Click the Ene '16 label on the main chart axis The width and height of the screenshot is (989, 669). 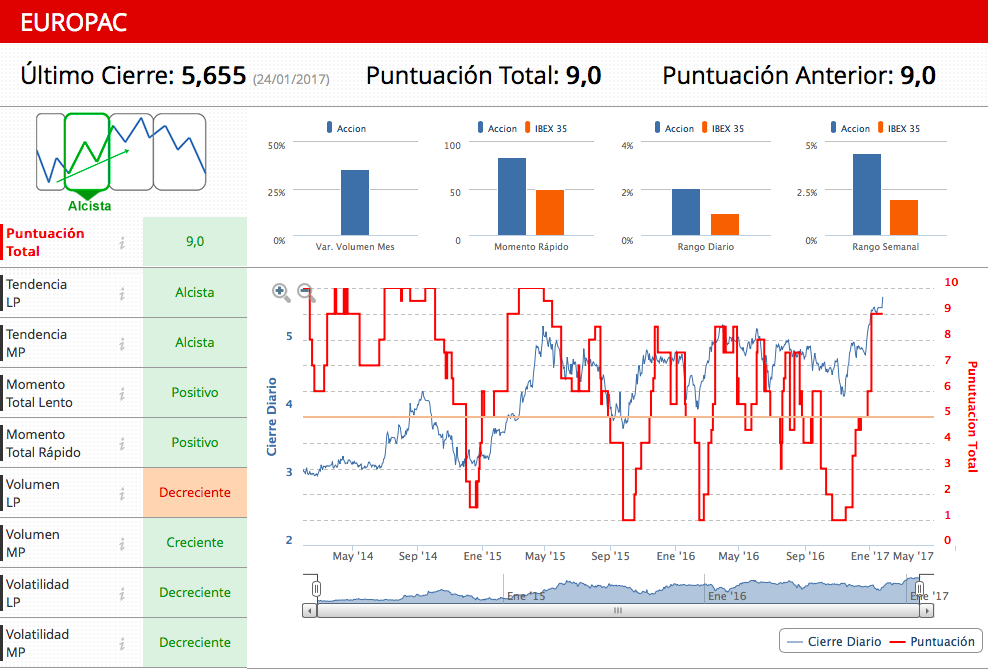pyautogui.click(x=676, y=556)
